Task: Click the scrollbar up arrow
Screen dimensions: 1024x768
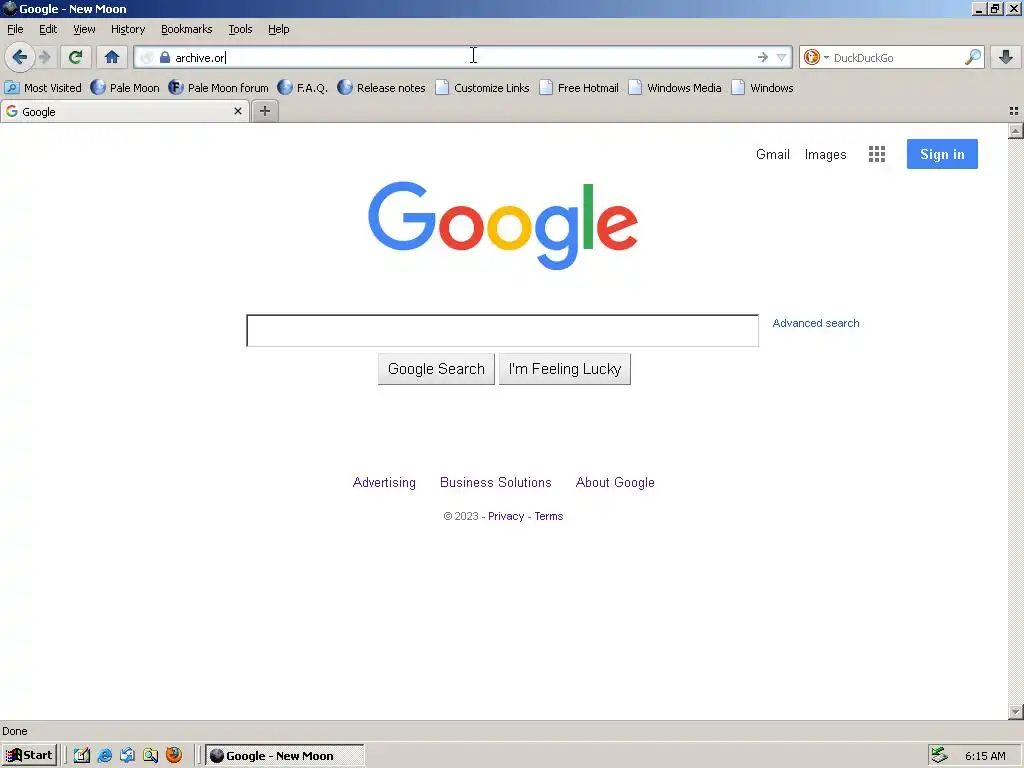Action: coord(1016,131)
